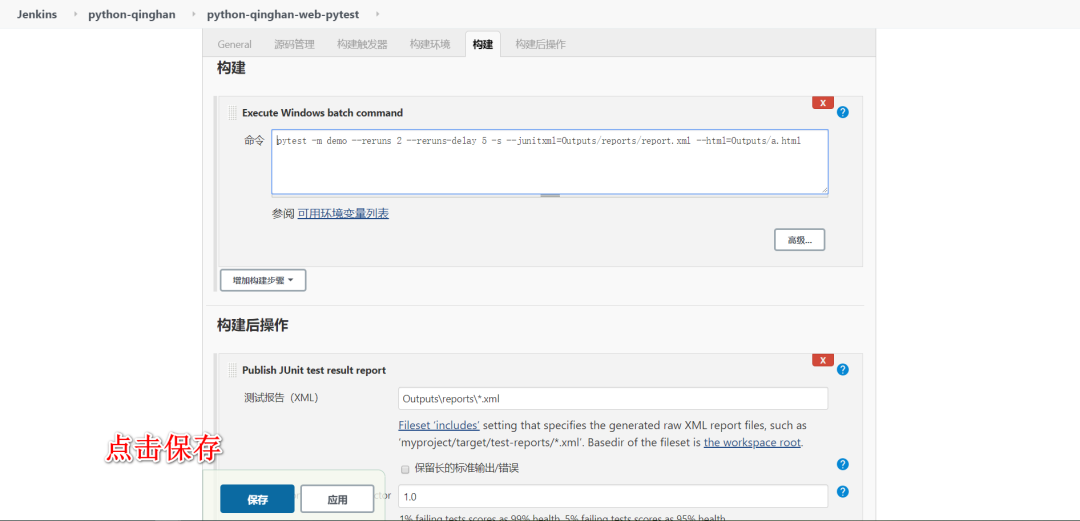Delete the Execute Windows batch command step

click(822, 103)
